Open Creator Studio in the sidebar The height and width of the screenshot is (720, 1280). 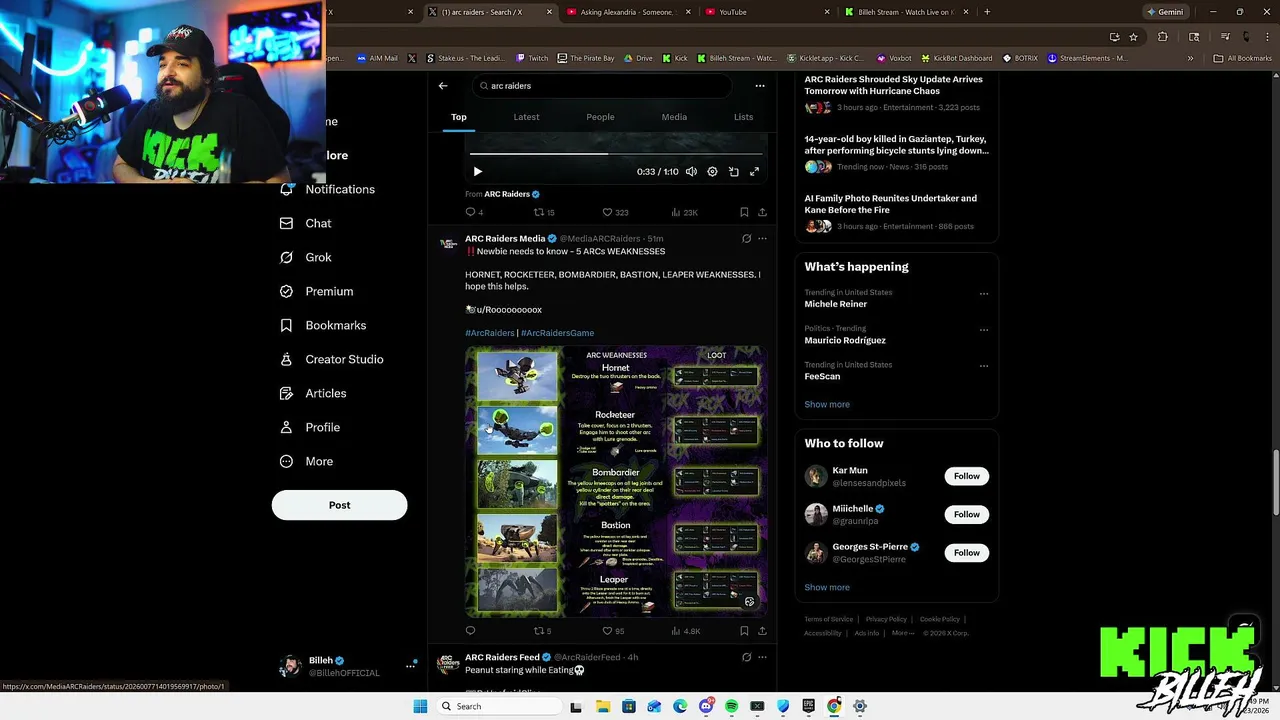332,359
